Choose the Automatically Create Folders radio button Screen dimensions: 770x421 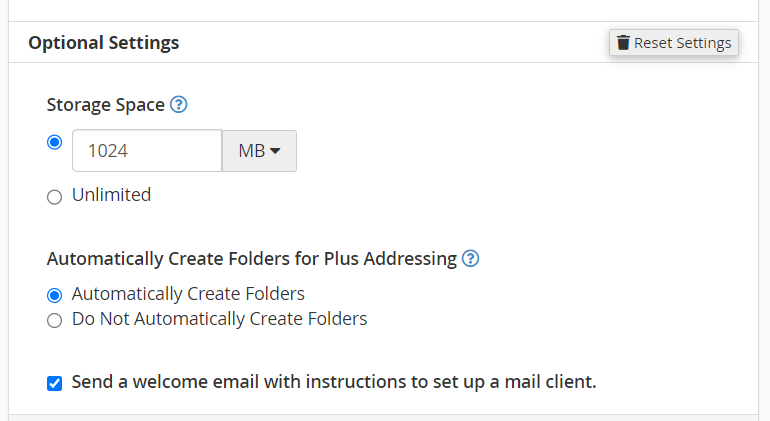pyautogui.click(x=55, y=295)
